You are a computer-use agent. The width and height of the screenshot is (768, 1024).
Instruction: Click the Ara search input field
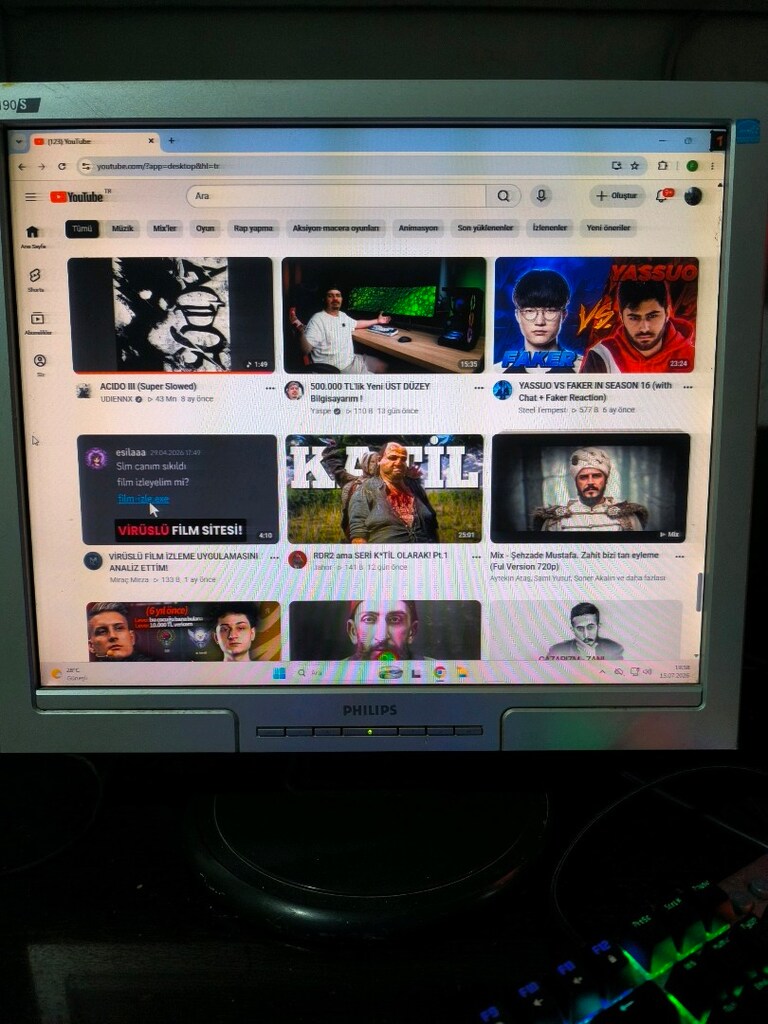point(336,196)
